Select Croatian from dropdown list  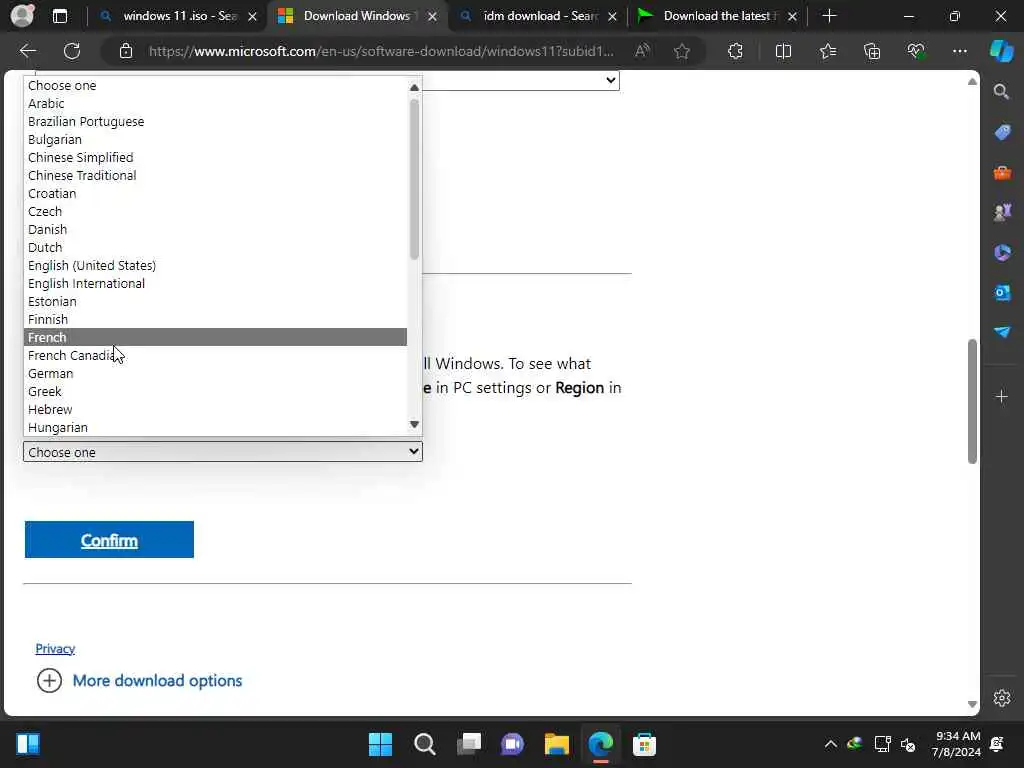coord(216,193)
